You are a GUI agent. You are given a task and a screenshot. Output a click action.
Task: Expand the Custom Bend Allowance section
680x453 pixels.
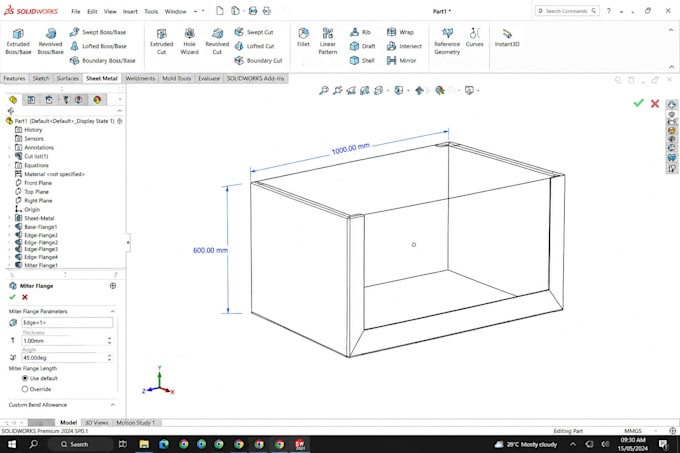[x=113, y=404]
